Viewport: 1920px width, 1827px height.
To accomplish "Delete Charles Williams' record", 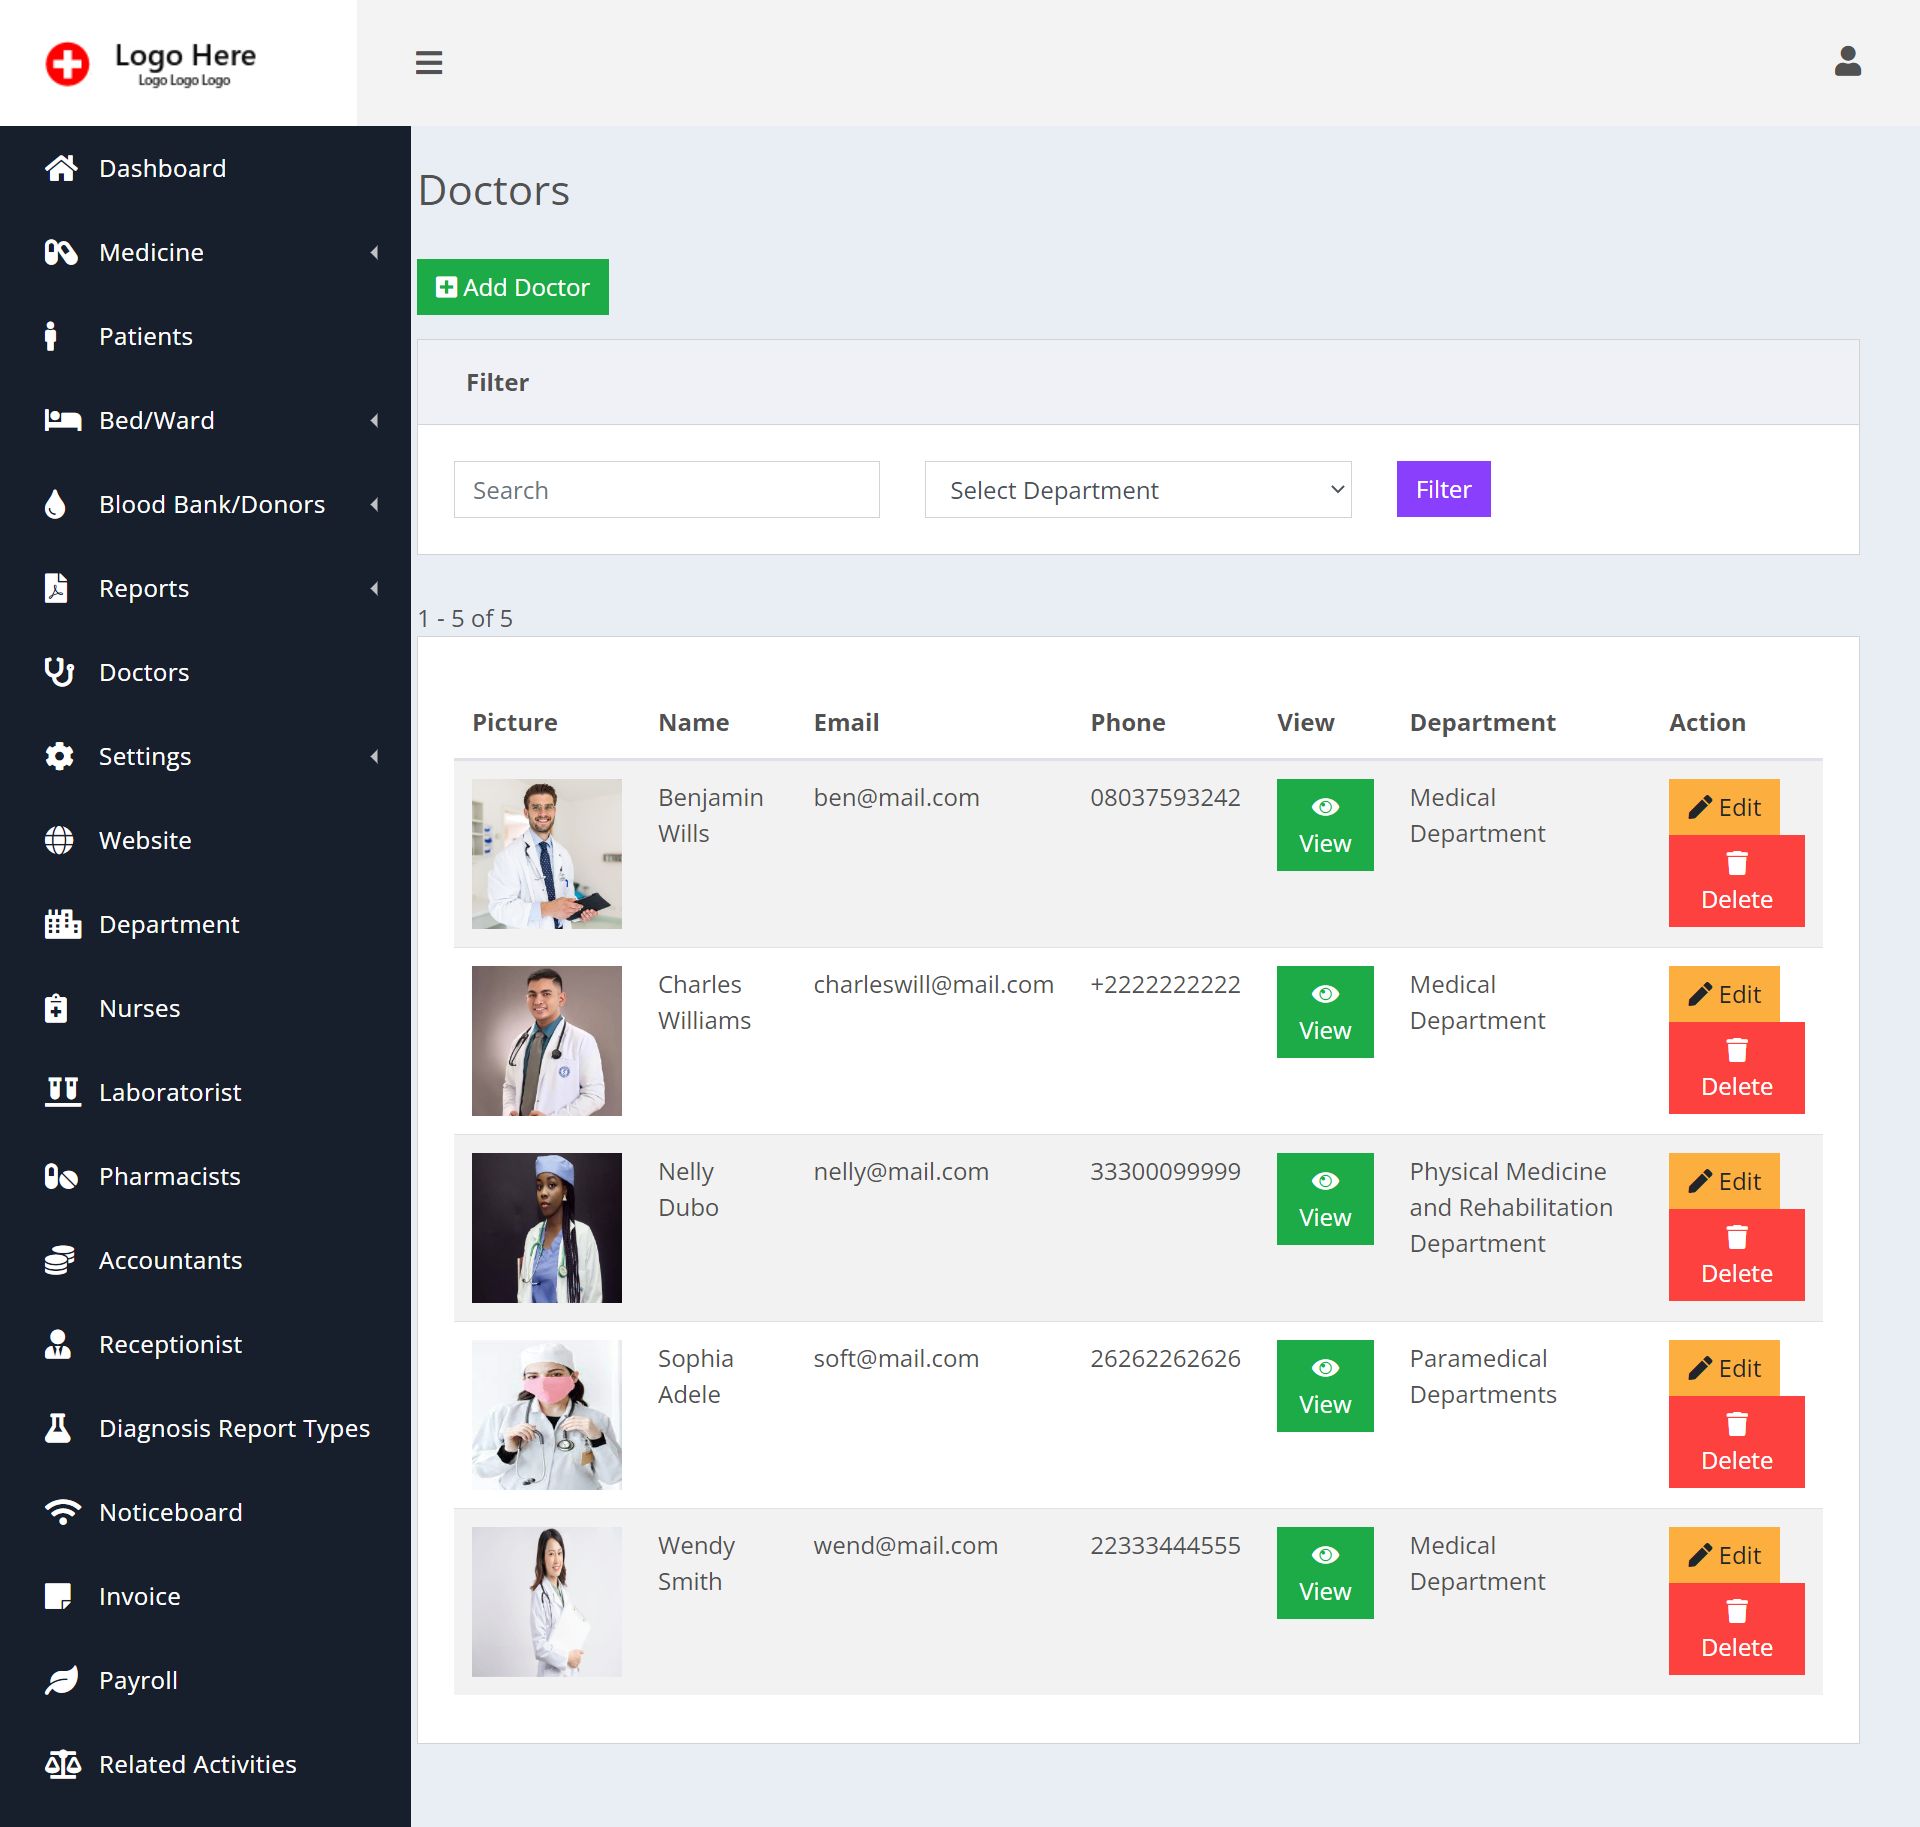I will 1736,1067.
